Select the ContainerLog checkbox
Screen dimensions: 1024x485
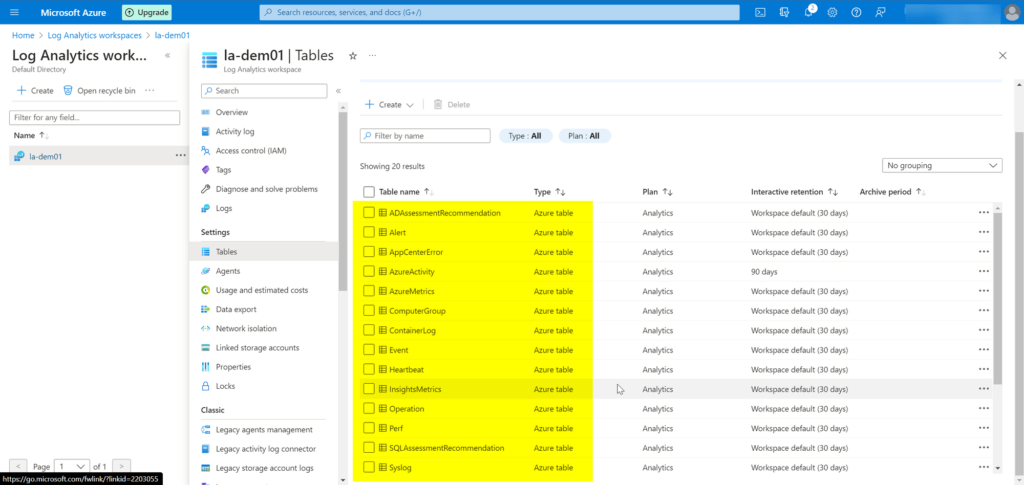click(369, 330)
